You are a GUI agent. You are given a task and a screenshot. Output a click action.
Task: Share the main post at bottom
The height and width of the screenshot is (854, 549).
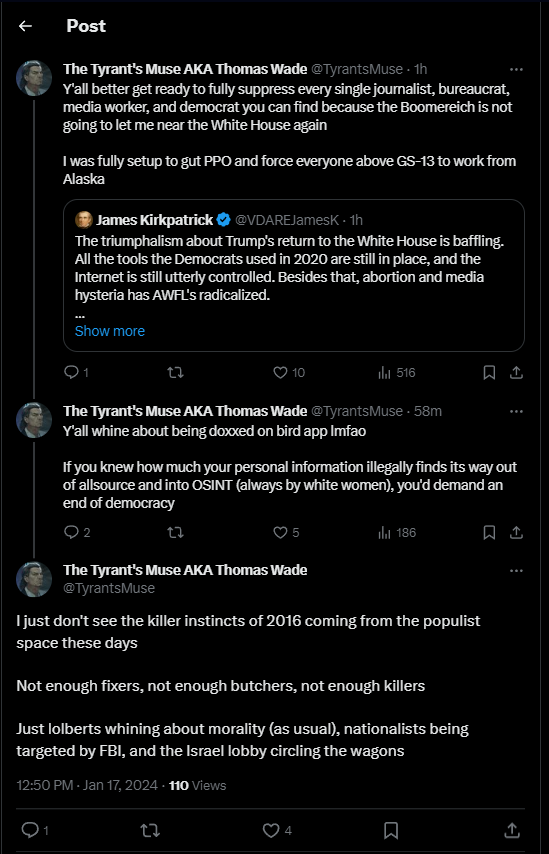(511, 830)
